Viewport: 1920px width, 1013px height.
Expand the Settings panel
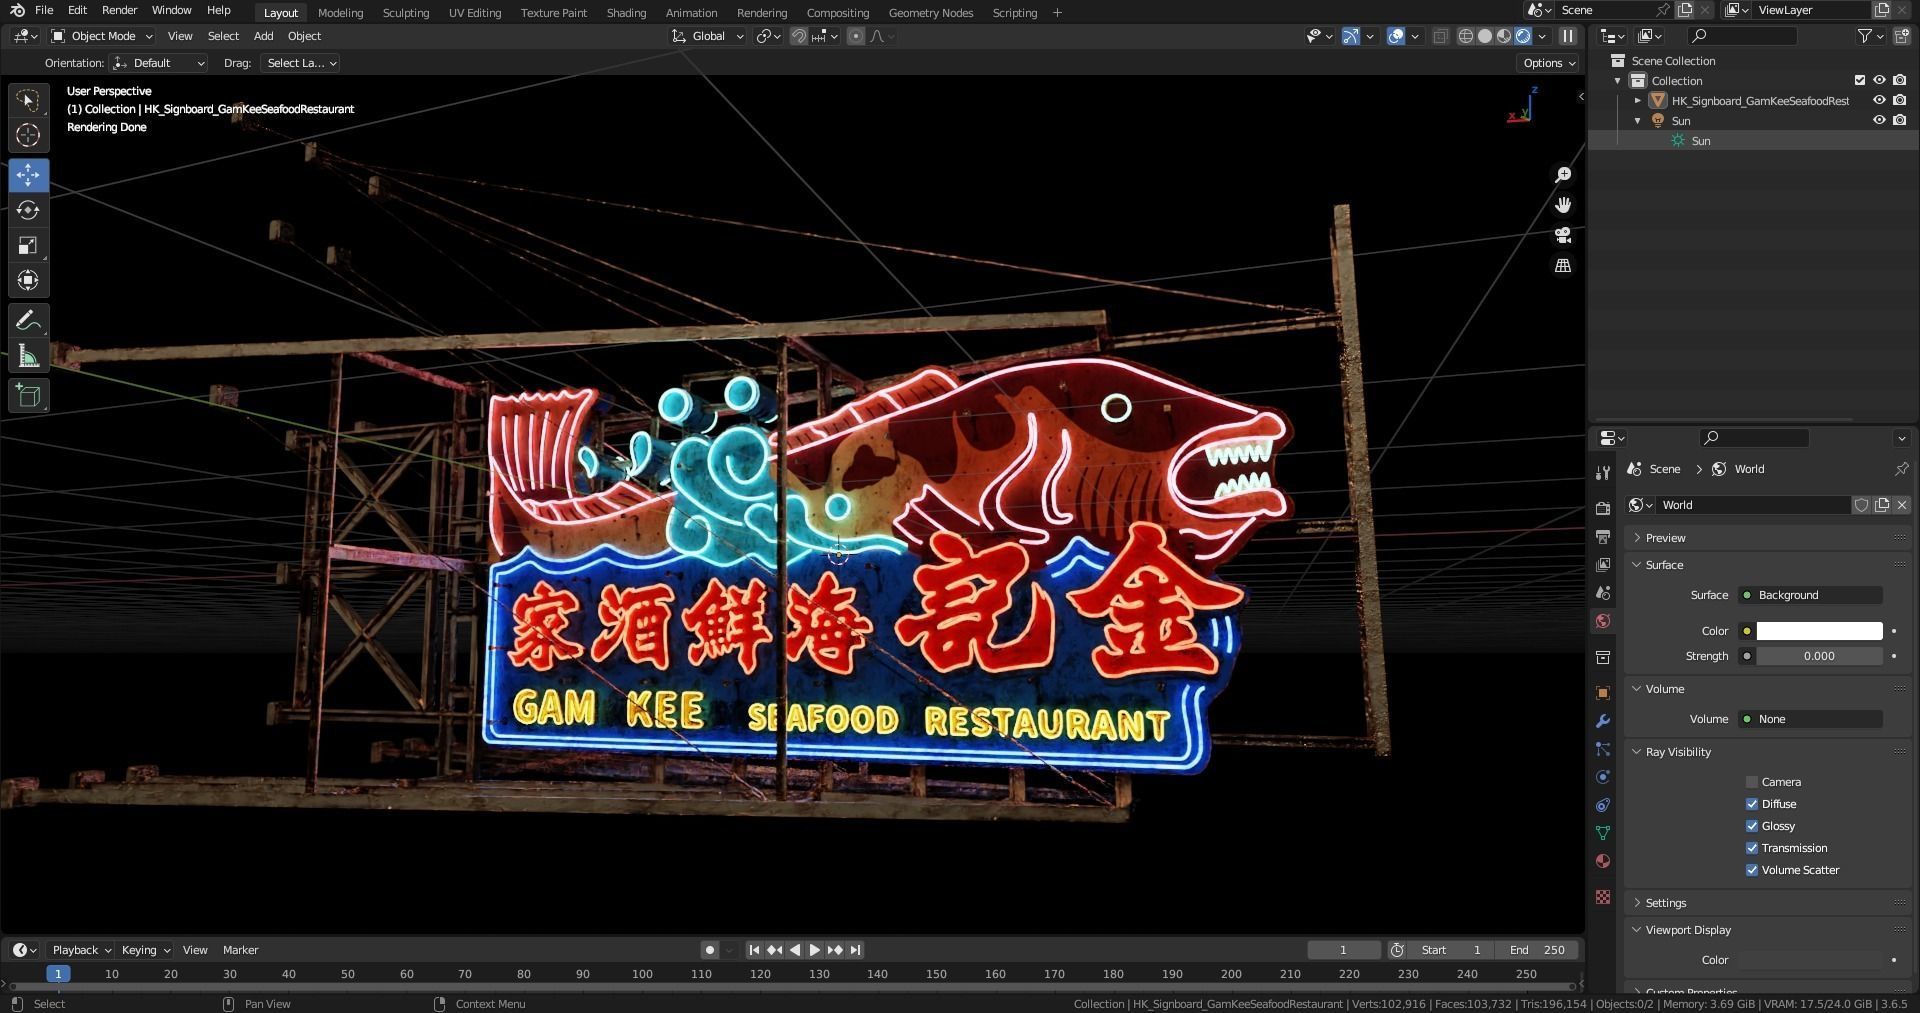[1665, 903]
